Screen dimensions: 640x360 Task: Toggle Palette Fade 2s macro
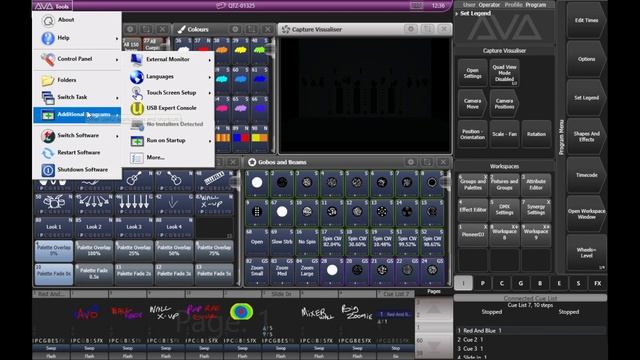tap(134, 273)
